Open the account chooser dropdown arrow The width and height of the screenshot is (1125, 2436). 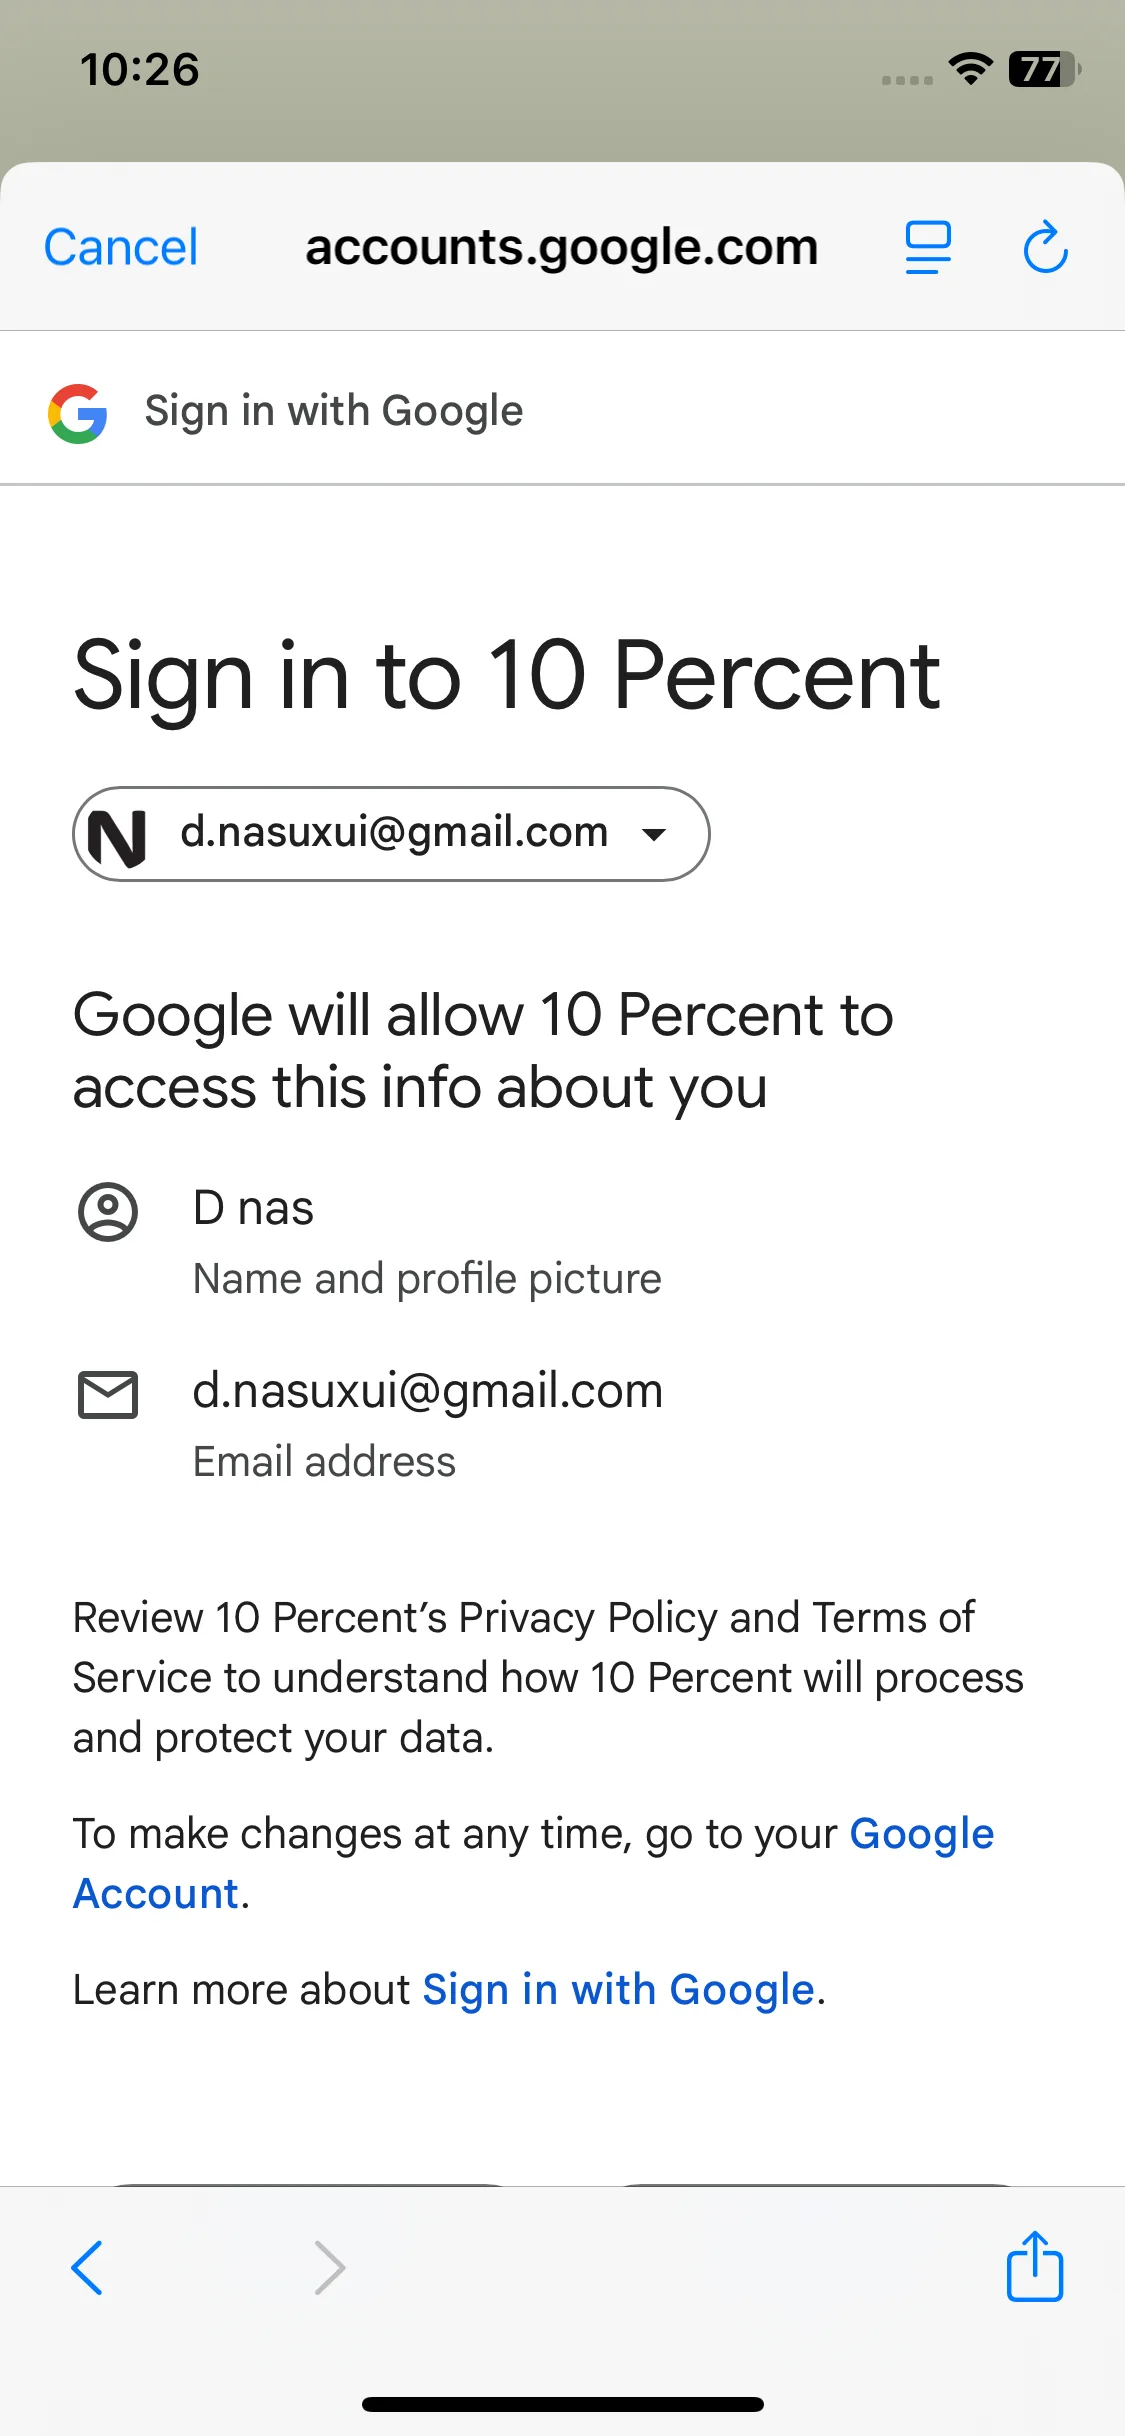point(654,835)
